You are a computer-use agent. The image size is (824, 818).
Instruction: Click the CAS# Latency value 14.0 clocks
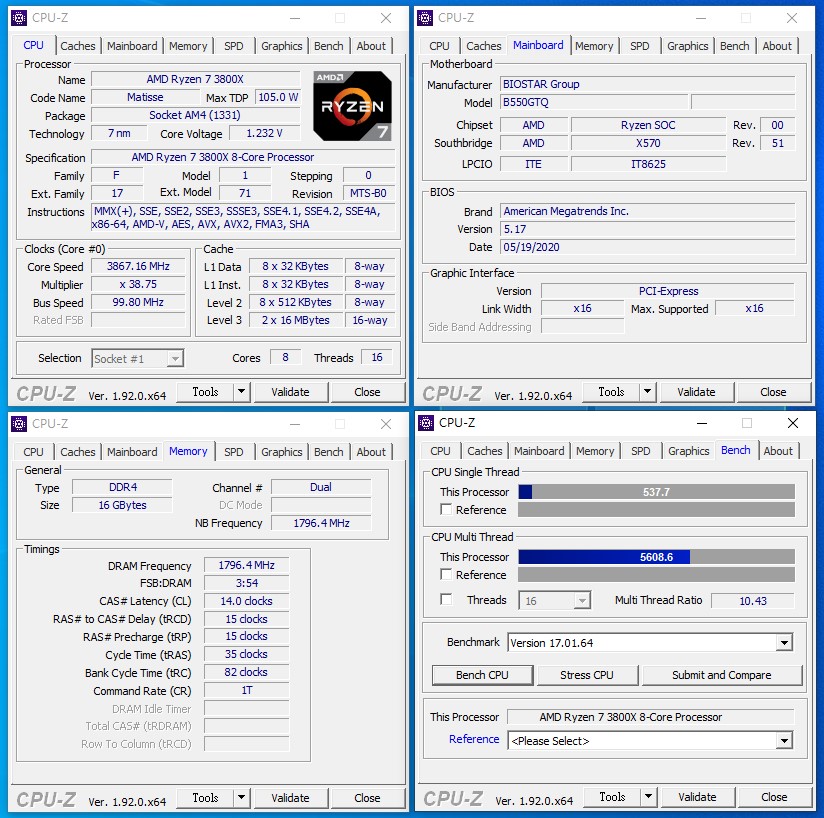pos(246,601)
